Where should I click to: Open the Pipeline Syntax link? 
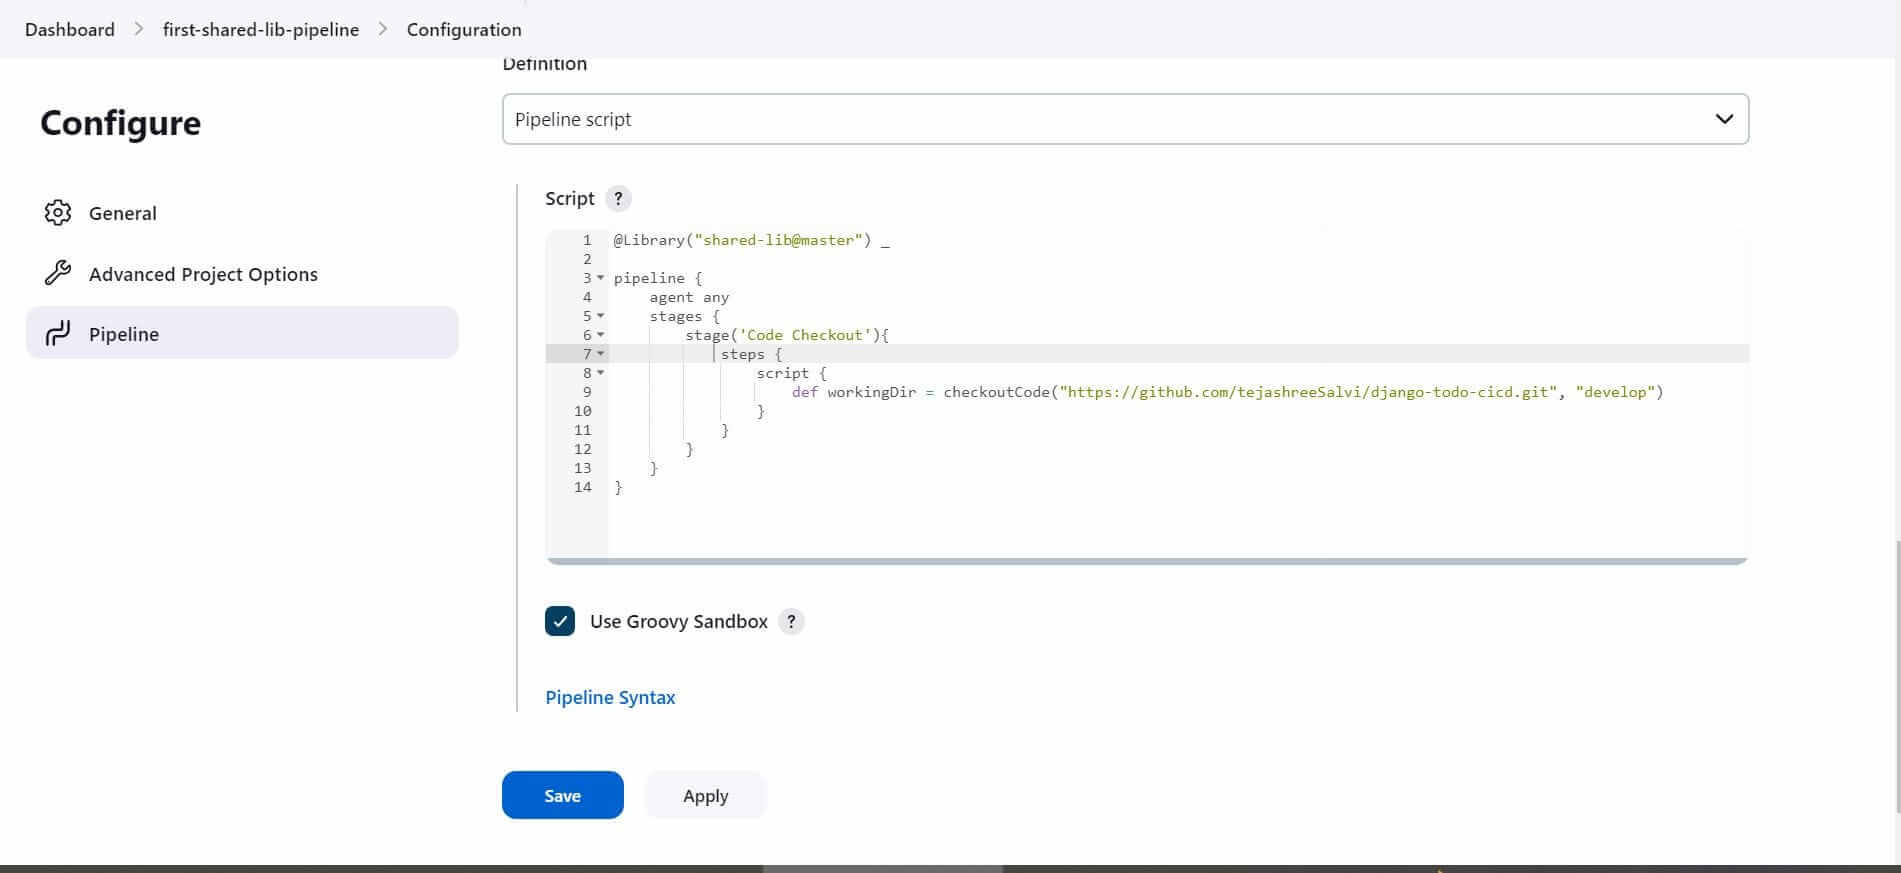(610, 697)
